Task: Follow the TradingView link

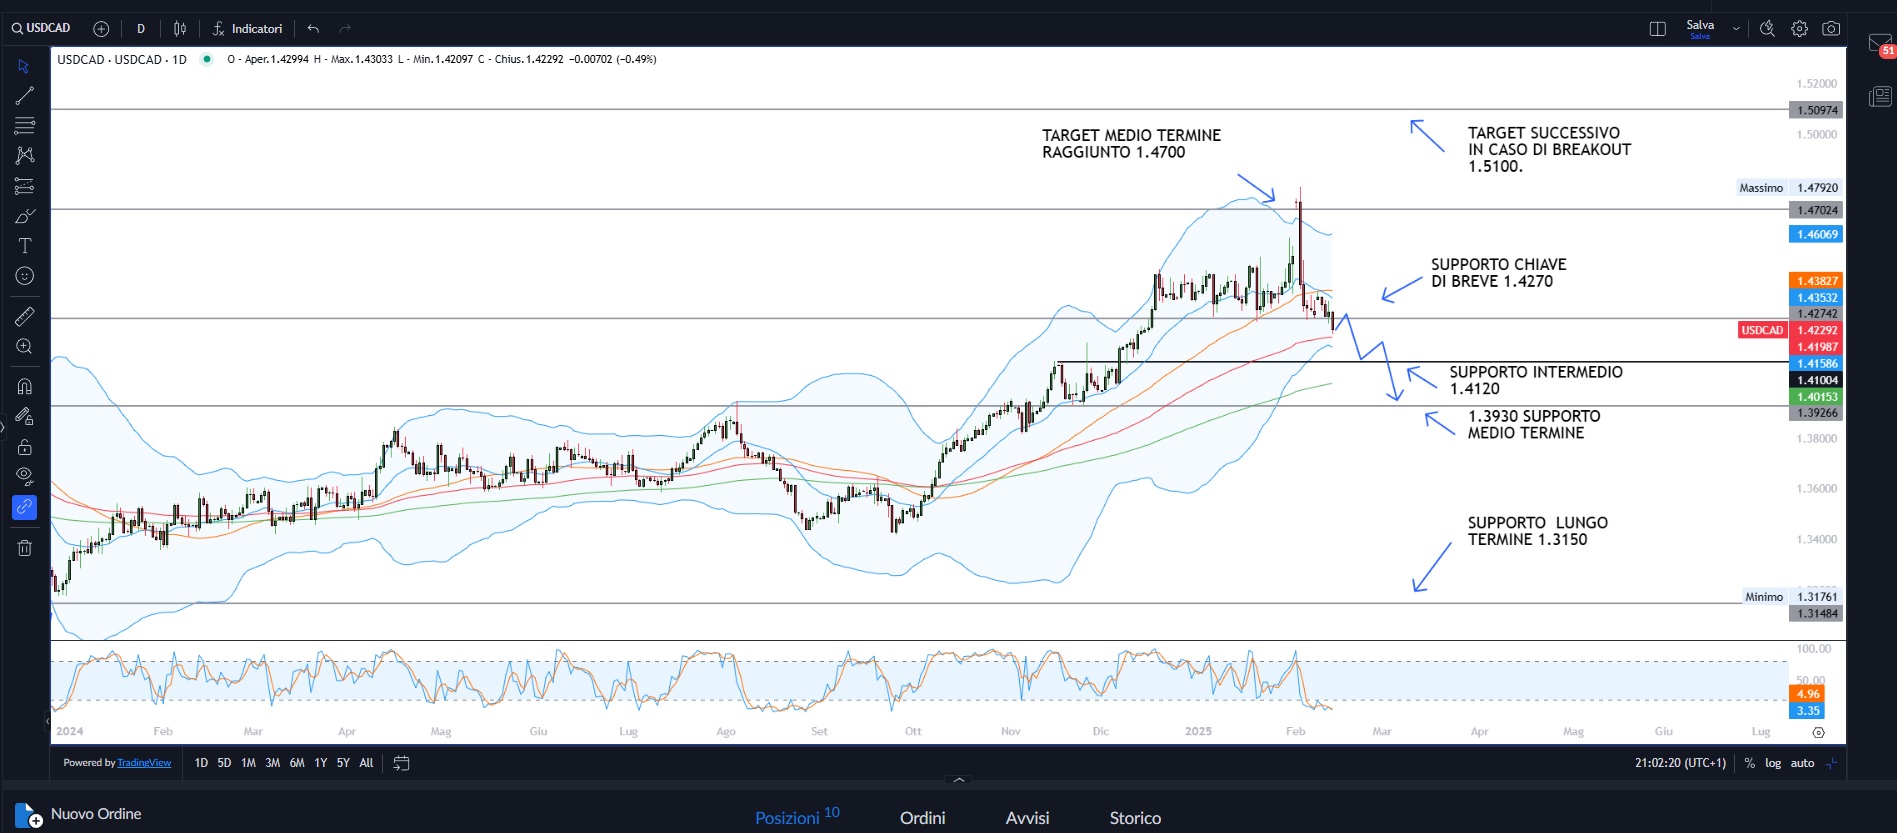Action: (x=144, y=763)
